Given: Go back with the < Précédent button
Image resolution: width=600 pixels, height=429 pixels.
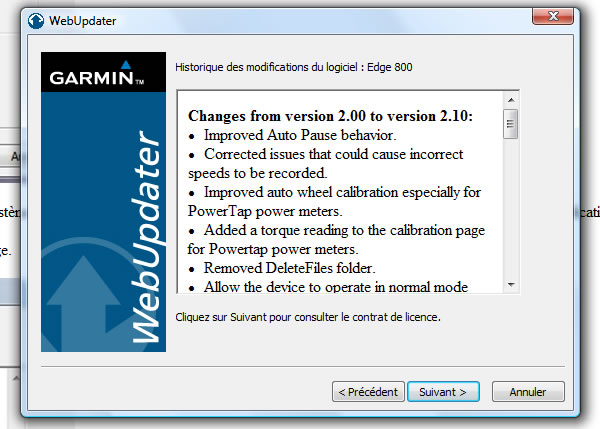Looking at the screenshot, I should tap(368, 391).
